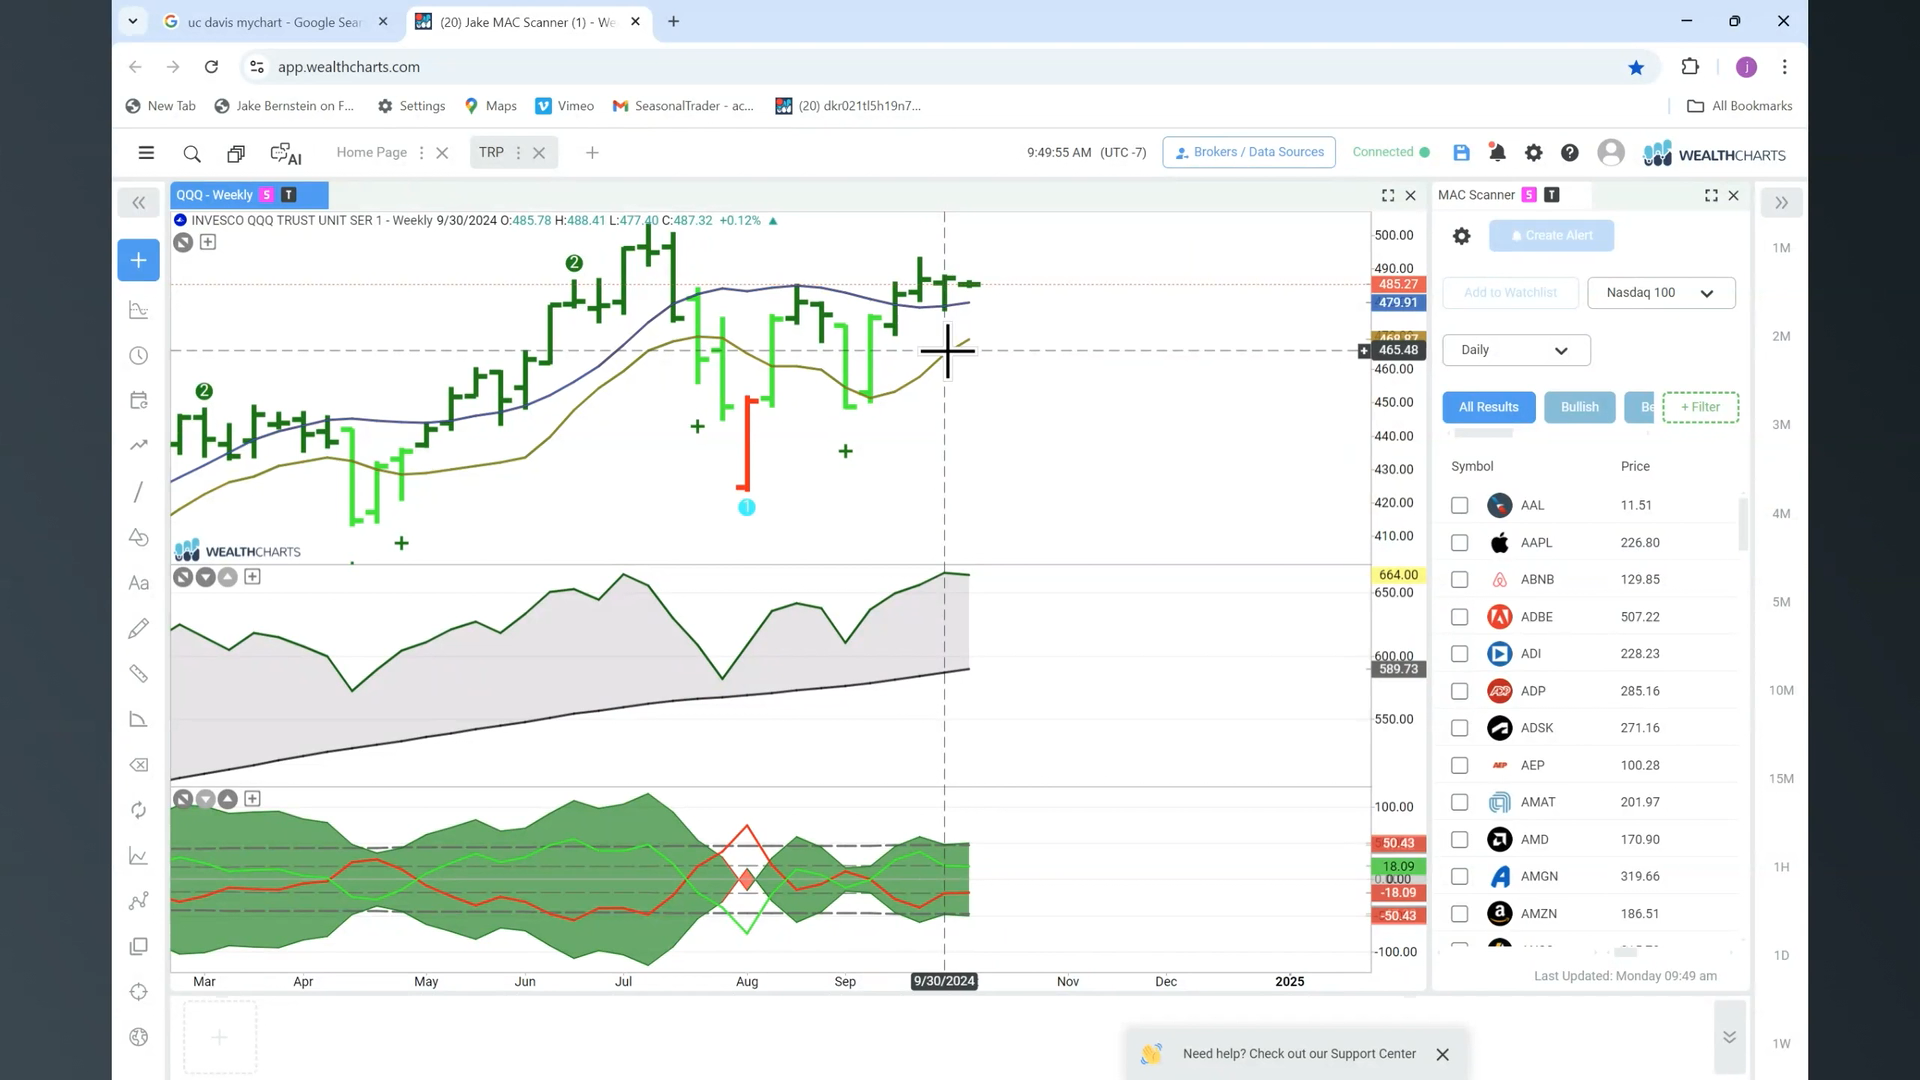This screenshot has height=1080, width=1920.
Task: Add a scanner + Filter
Action: pyautogui.click(x=1700, y=407)
